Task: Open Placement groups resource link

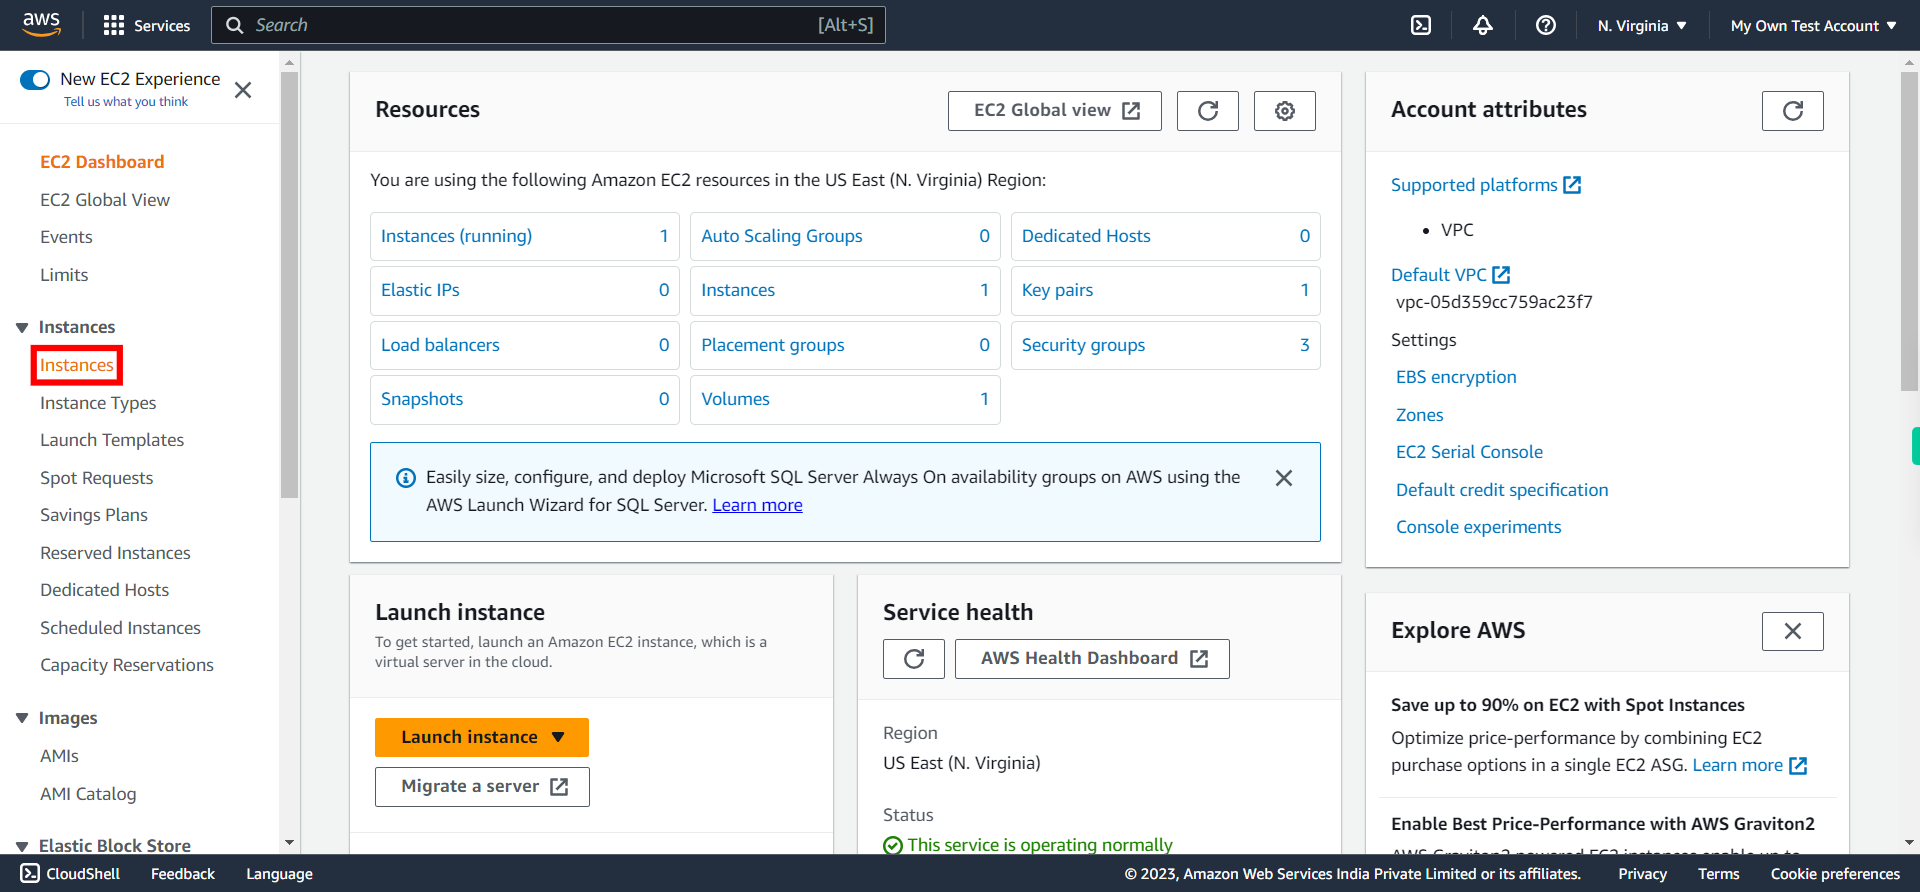Action: pos(773,345)
